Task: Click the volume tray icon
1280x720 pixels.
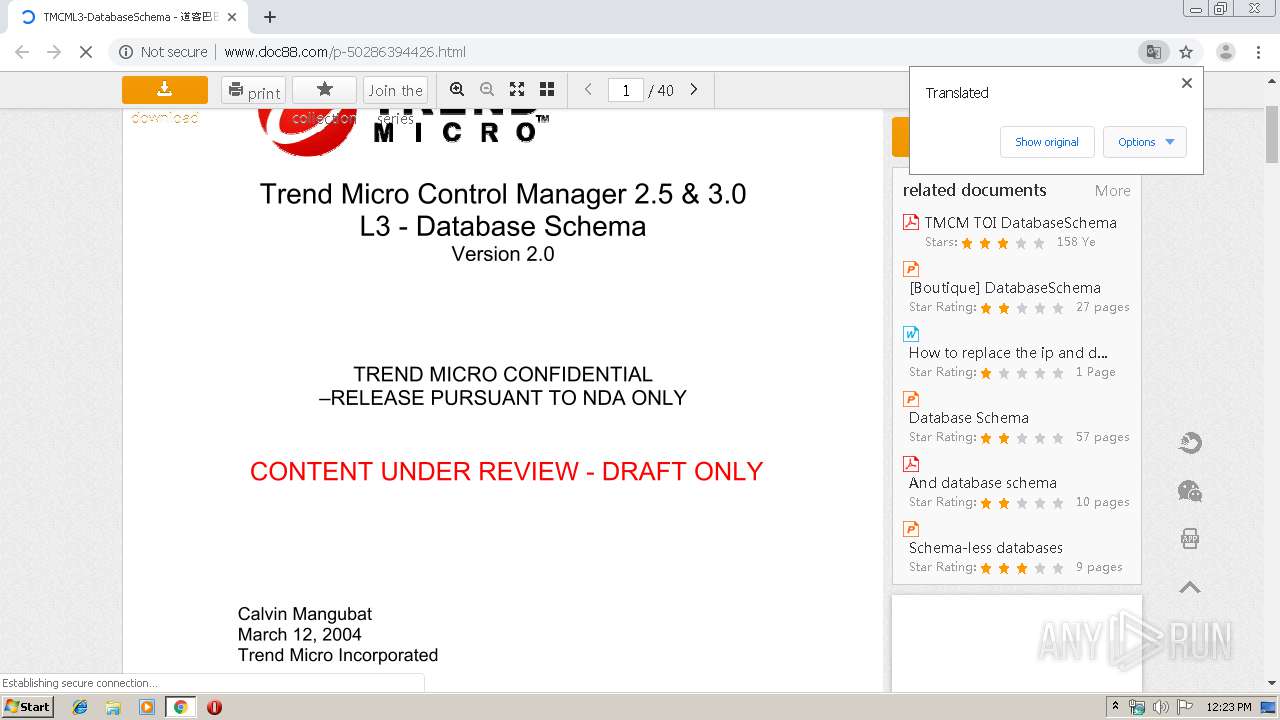Action: [1160, 707]
